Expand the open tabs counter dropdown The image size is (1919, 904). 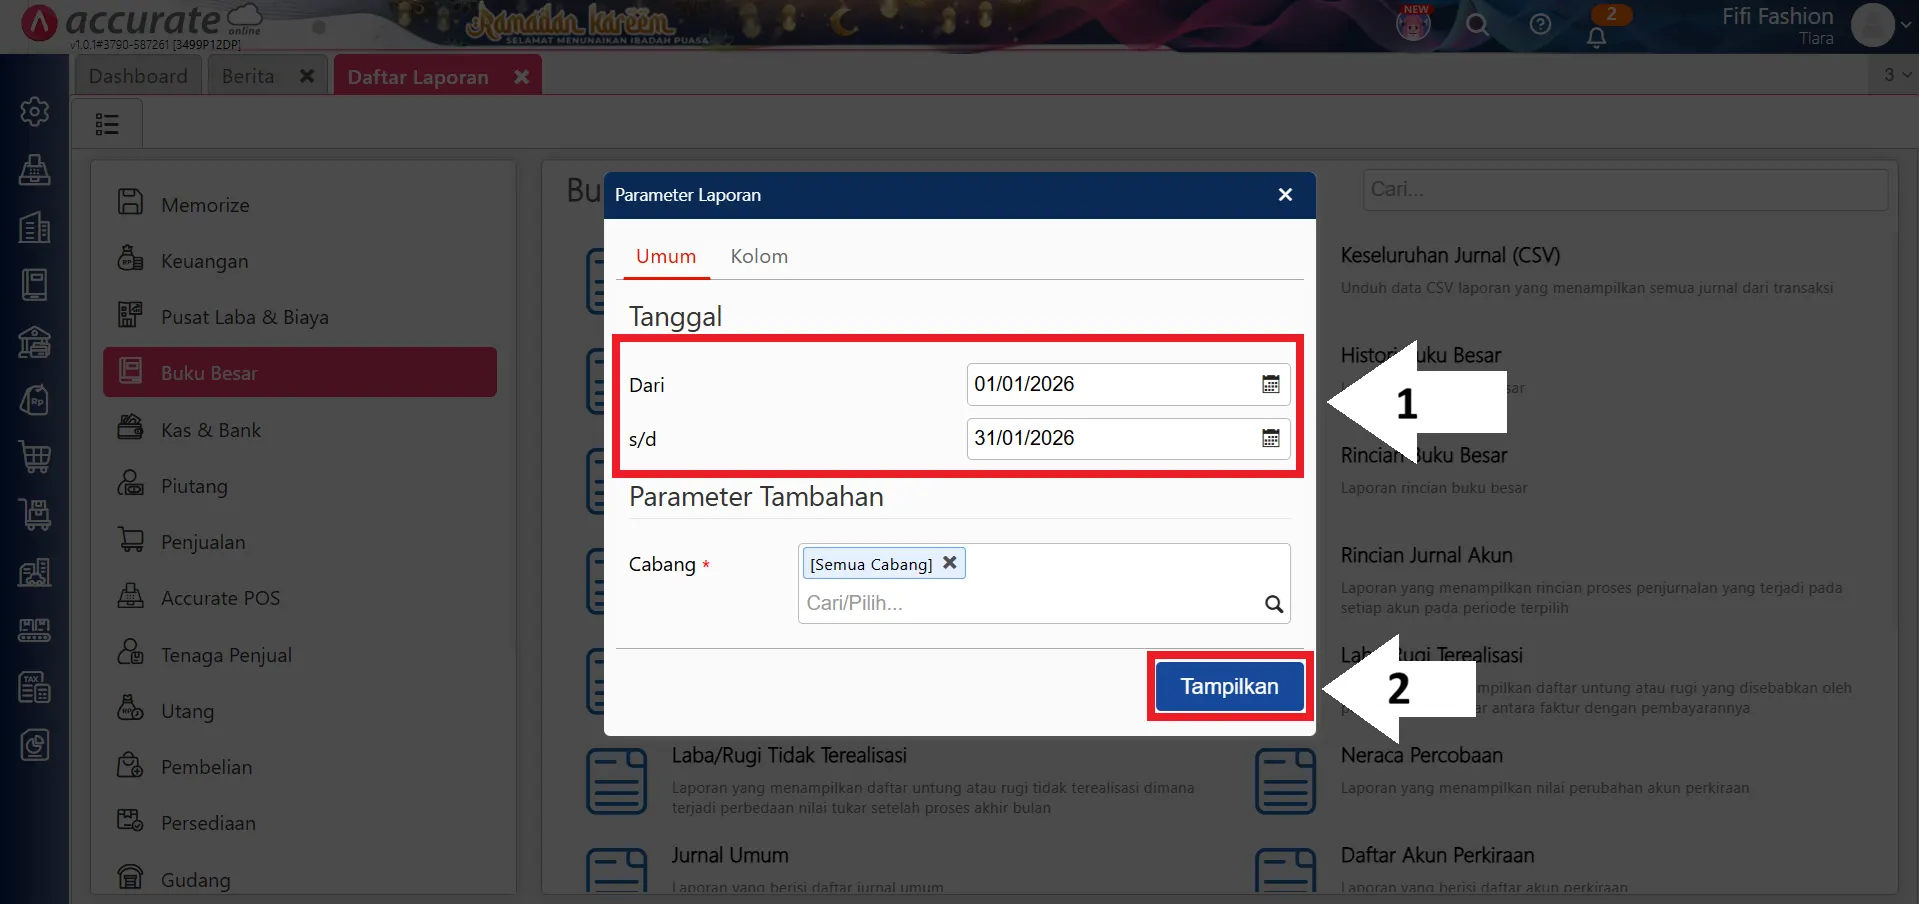1897,75
